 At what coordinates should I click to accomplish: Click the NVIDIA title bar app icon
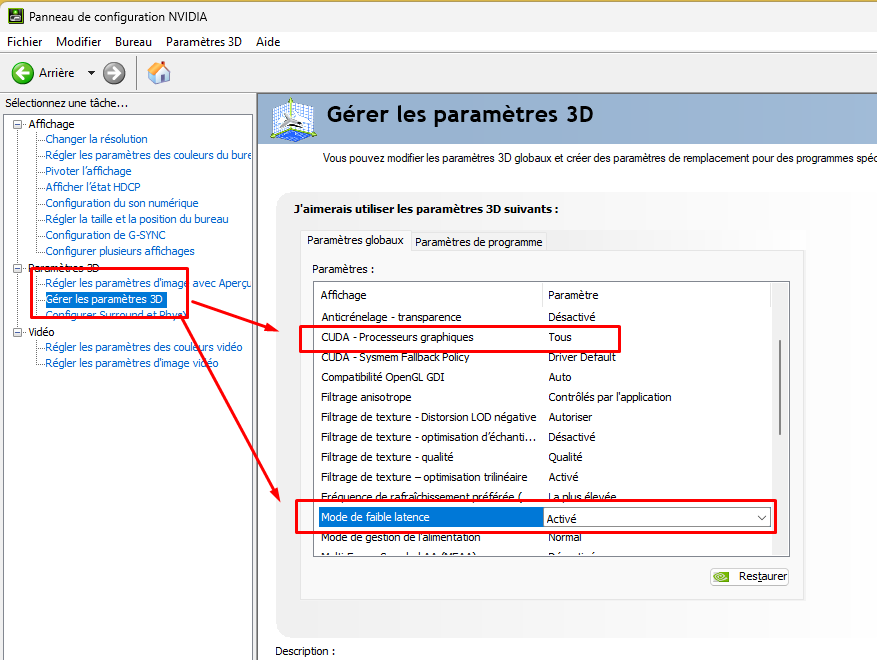[16, 16]
